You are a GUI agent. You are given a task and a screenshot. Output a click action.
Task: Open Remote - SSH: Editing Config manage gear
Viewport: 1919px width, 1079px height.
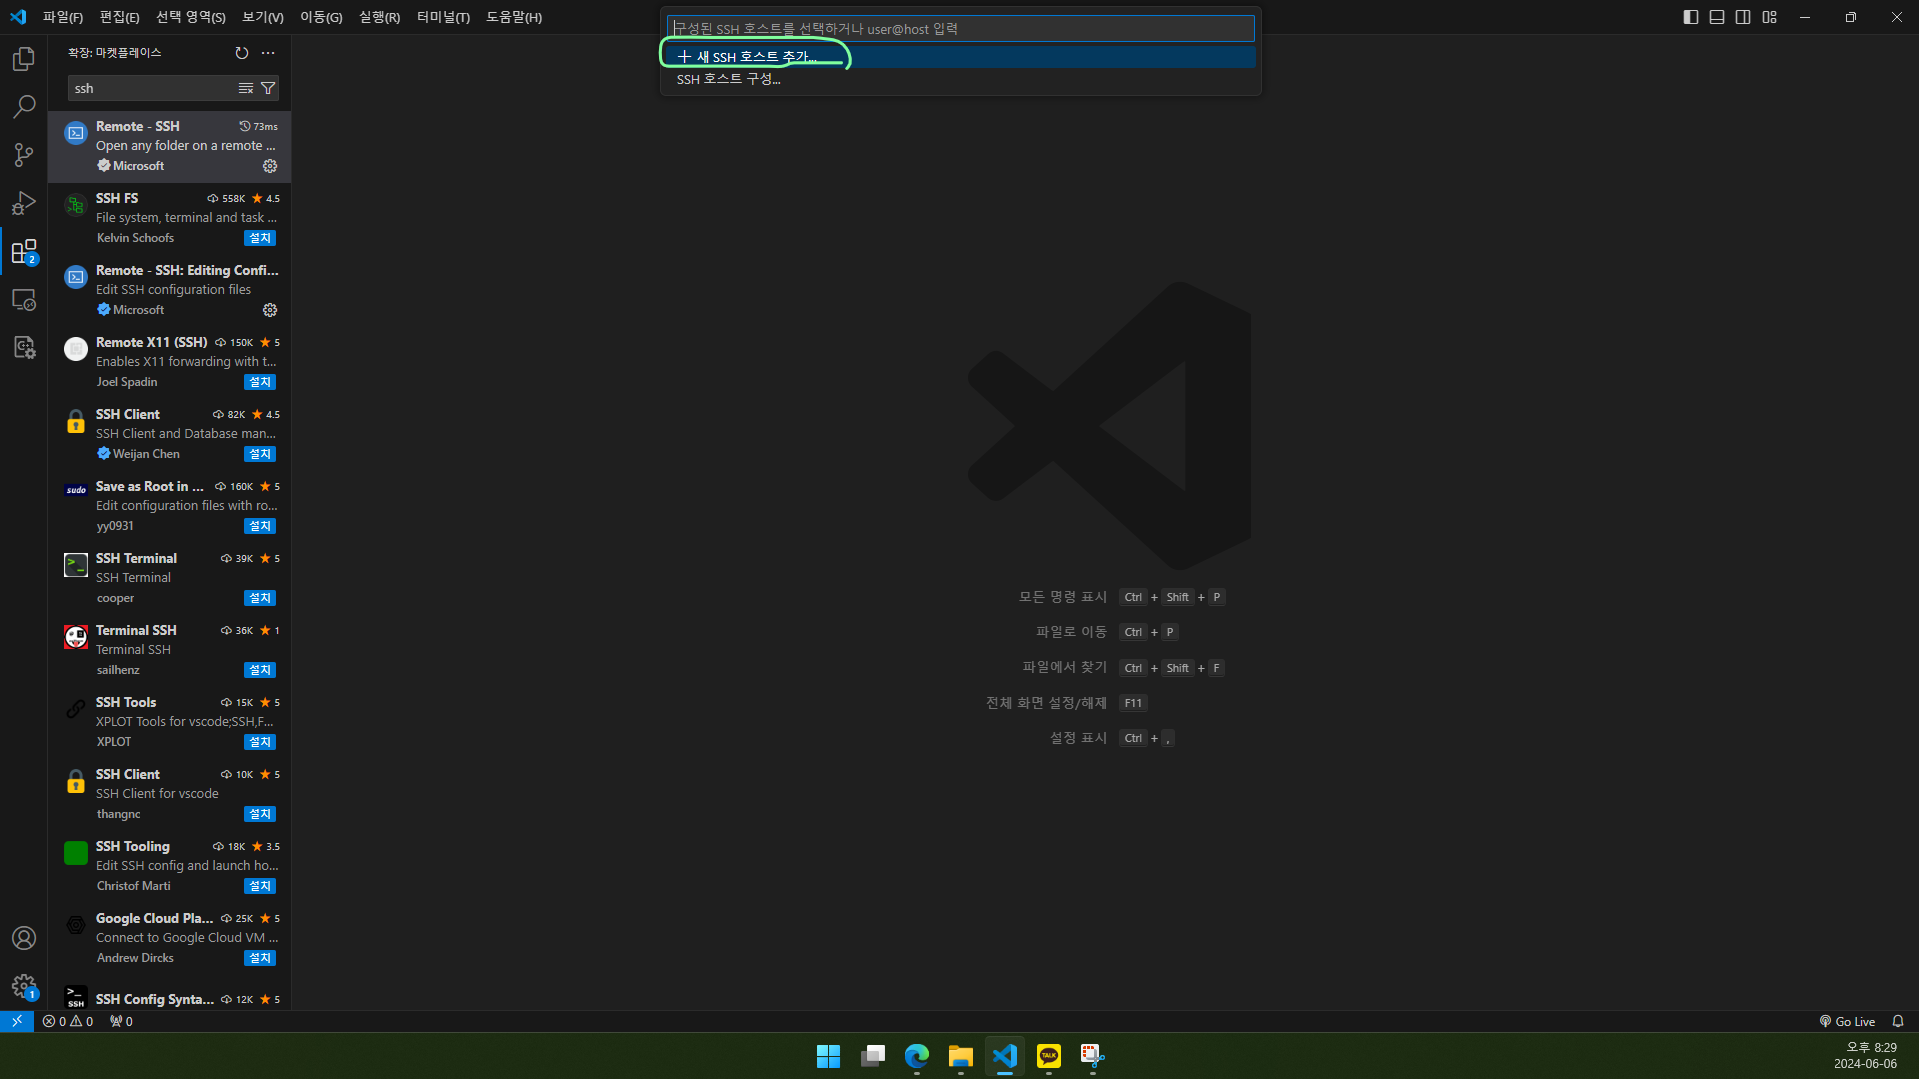pos(270,310)
